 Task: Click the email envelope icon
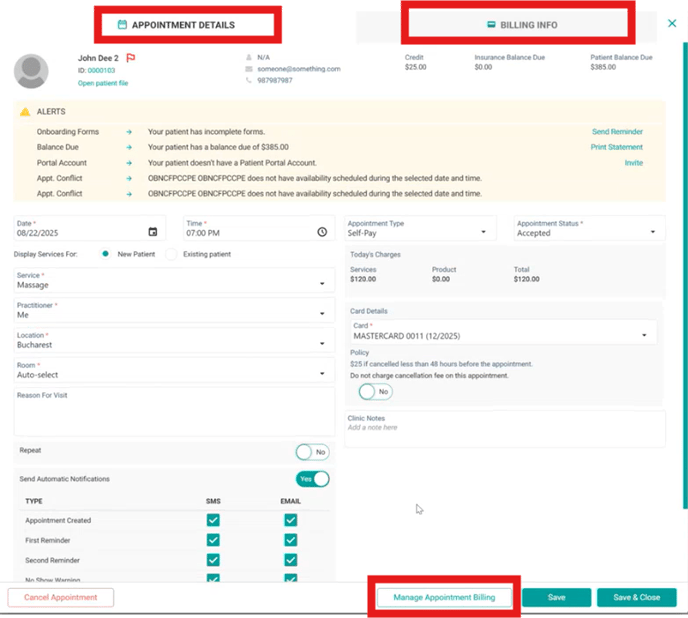click(248, 68)
